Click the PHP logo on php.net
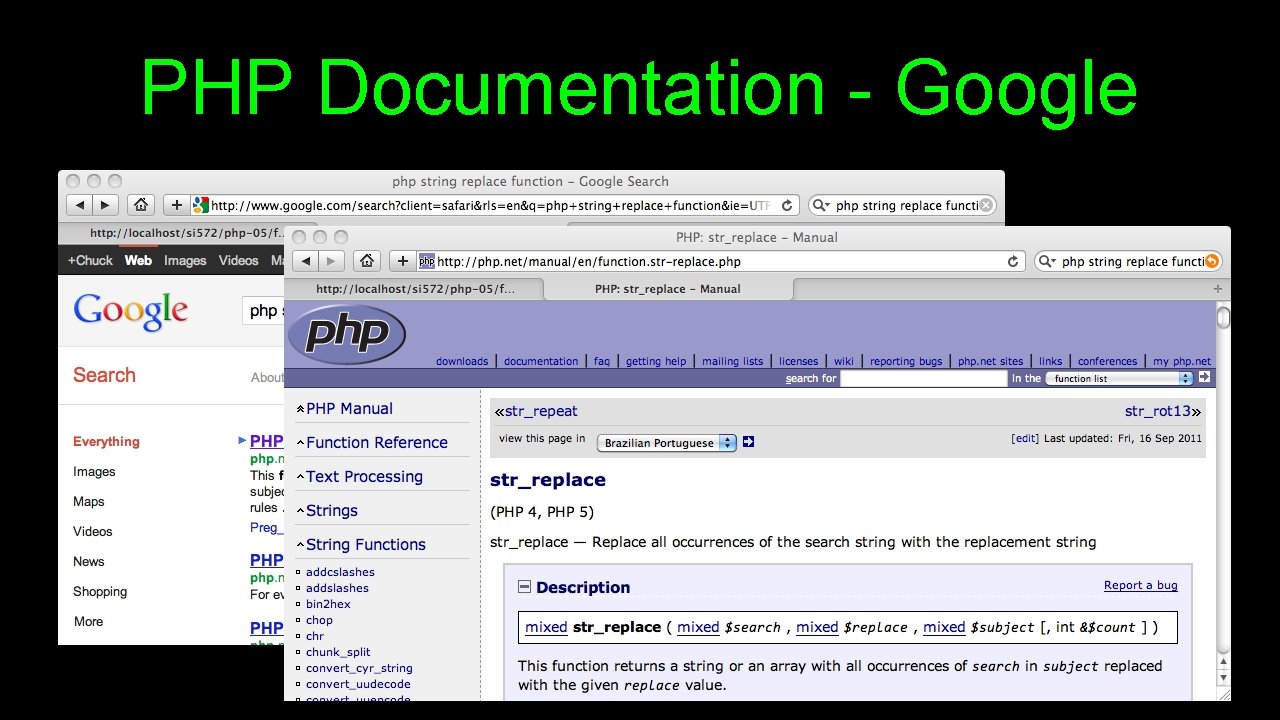This screenshot has width=1280, height=720. tap(346, 334)
